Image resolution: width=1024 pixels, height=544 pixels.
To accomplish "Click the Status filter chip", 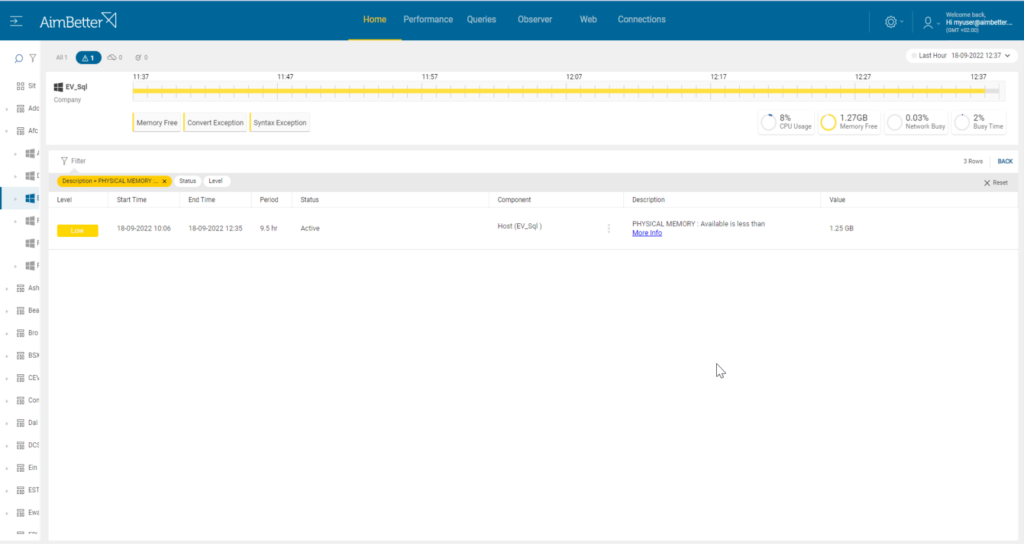I will pyautogui.click(x=187, y=181).
